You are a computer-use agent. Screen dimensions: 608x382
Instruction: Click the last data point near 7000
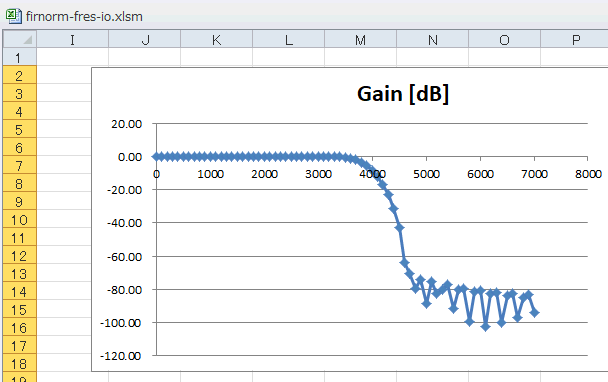point(535,312)
